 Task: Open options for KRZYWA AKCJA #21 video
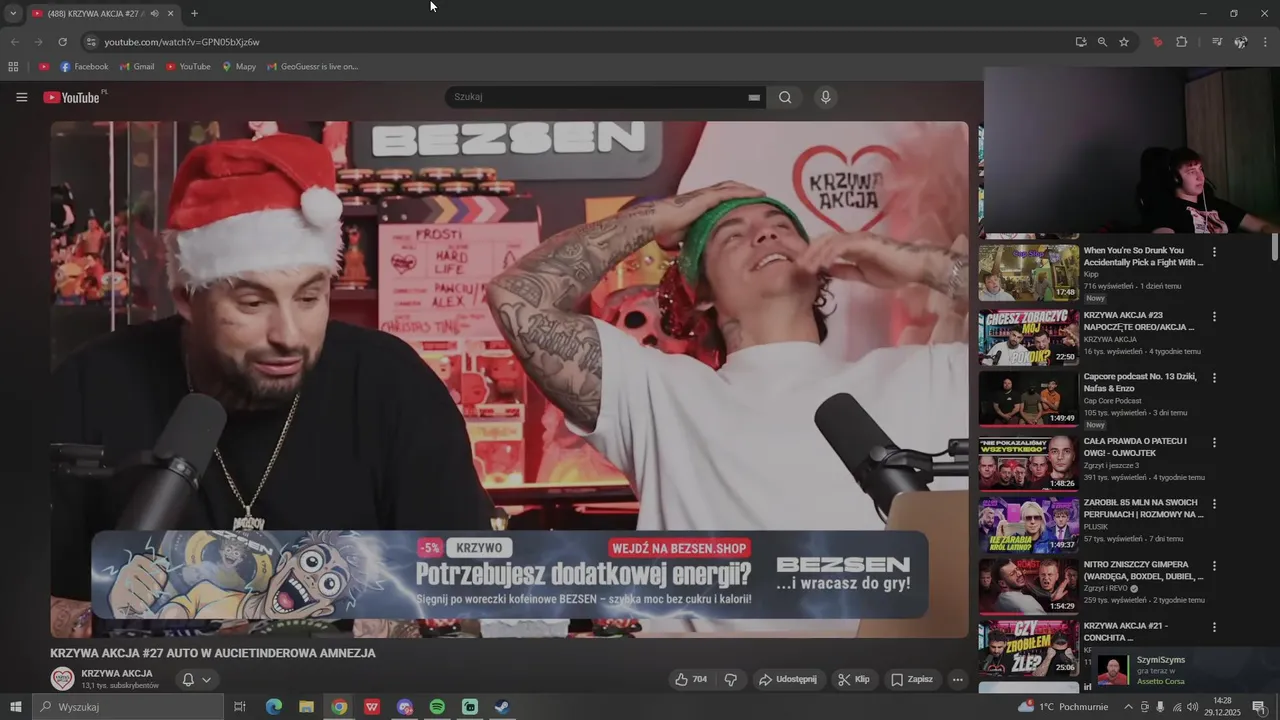(1215, 627)
